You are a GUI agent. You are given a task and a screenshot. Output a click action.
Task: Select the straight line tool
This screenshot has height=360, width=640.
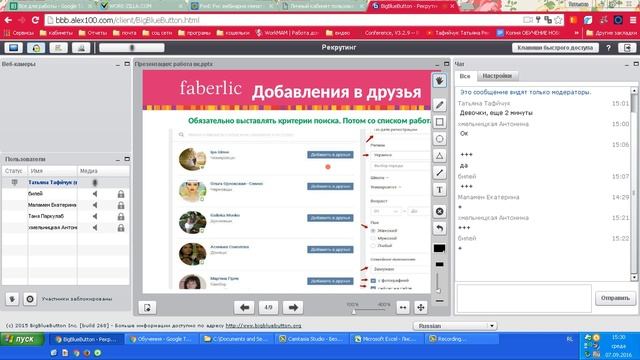439,173
